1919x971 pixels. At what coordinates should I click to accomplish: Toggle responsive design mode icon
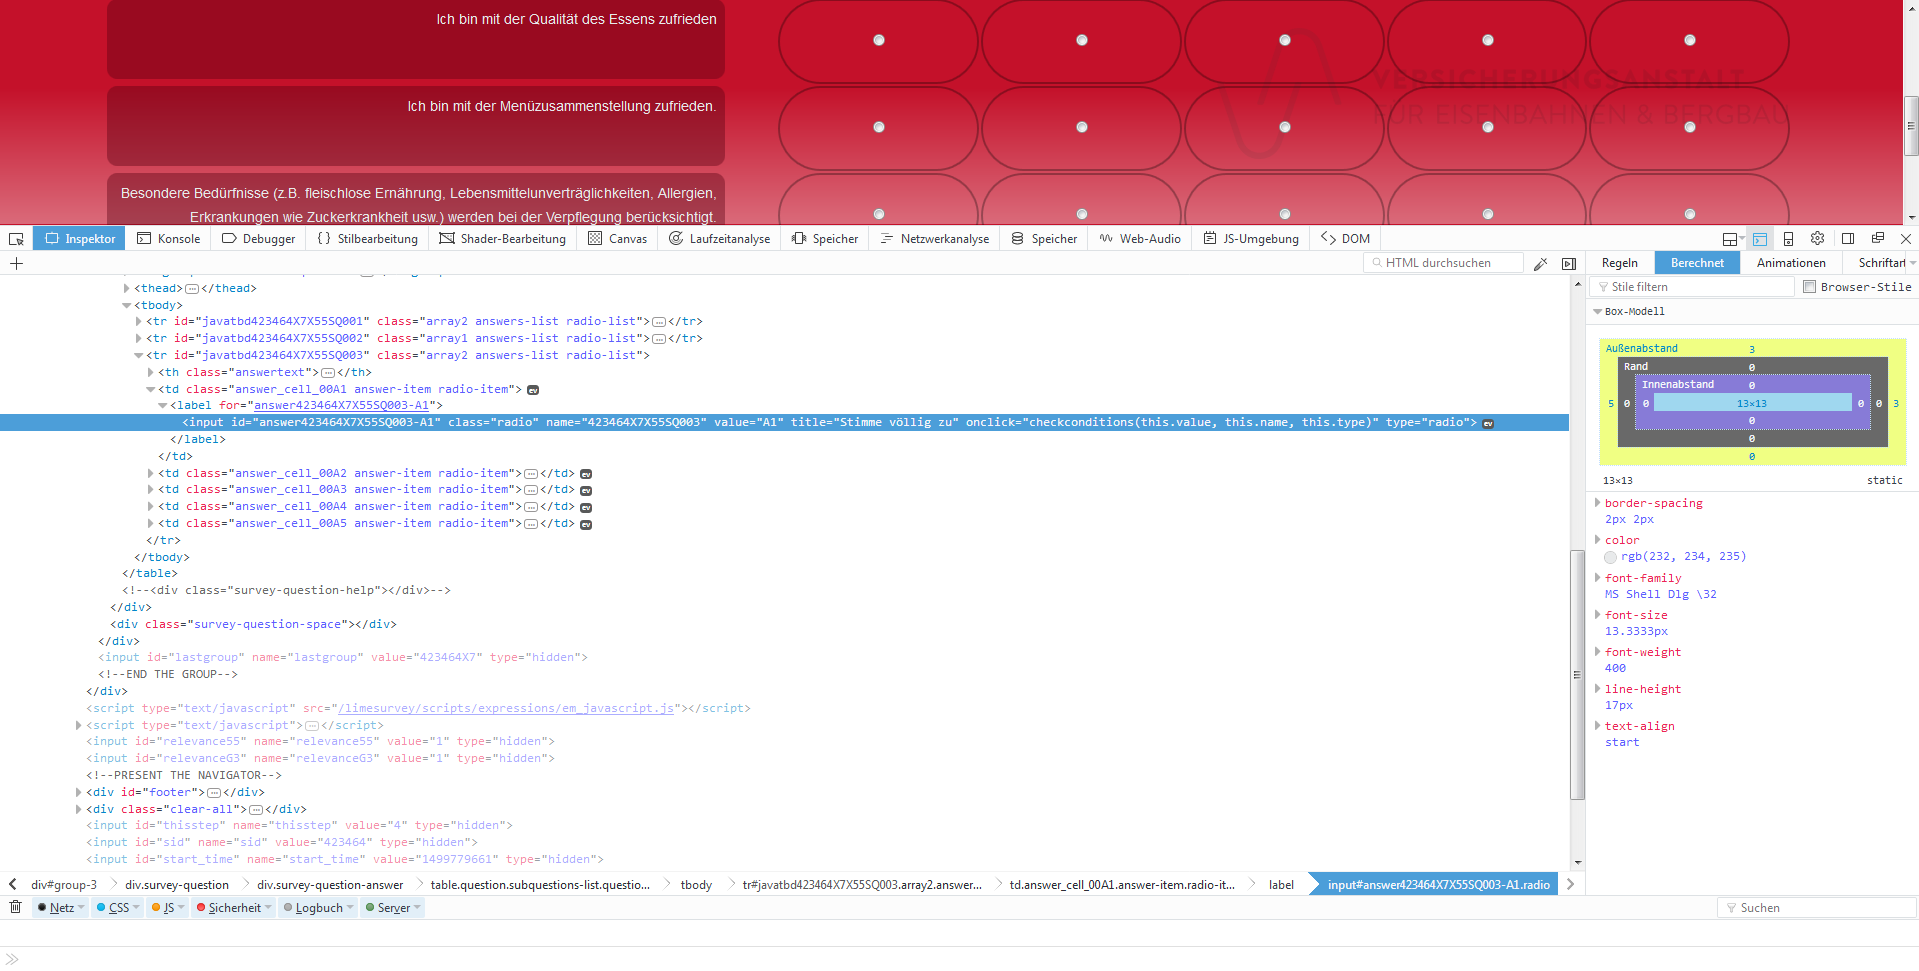click(x=1788, y=239)
